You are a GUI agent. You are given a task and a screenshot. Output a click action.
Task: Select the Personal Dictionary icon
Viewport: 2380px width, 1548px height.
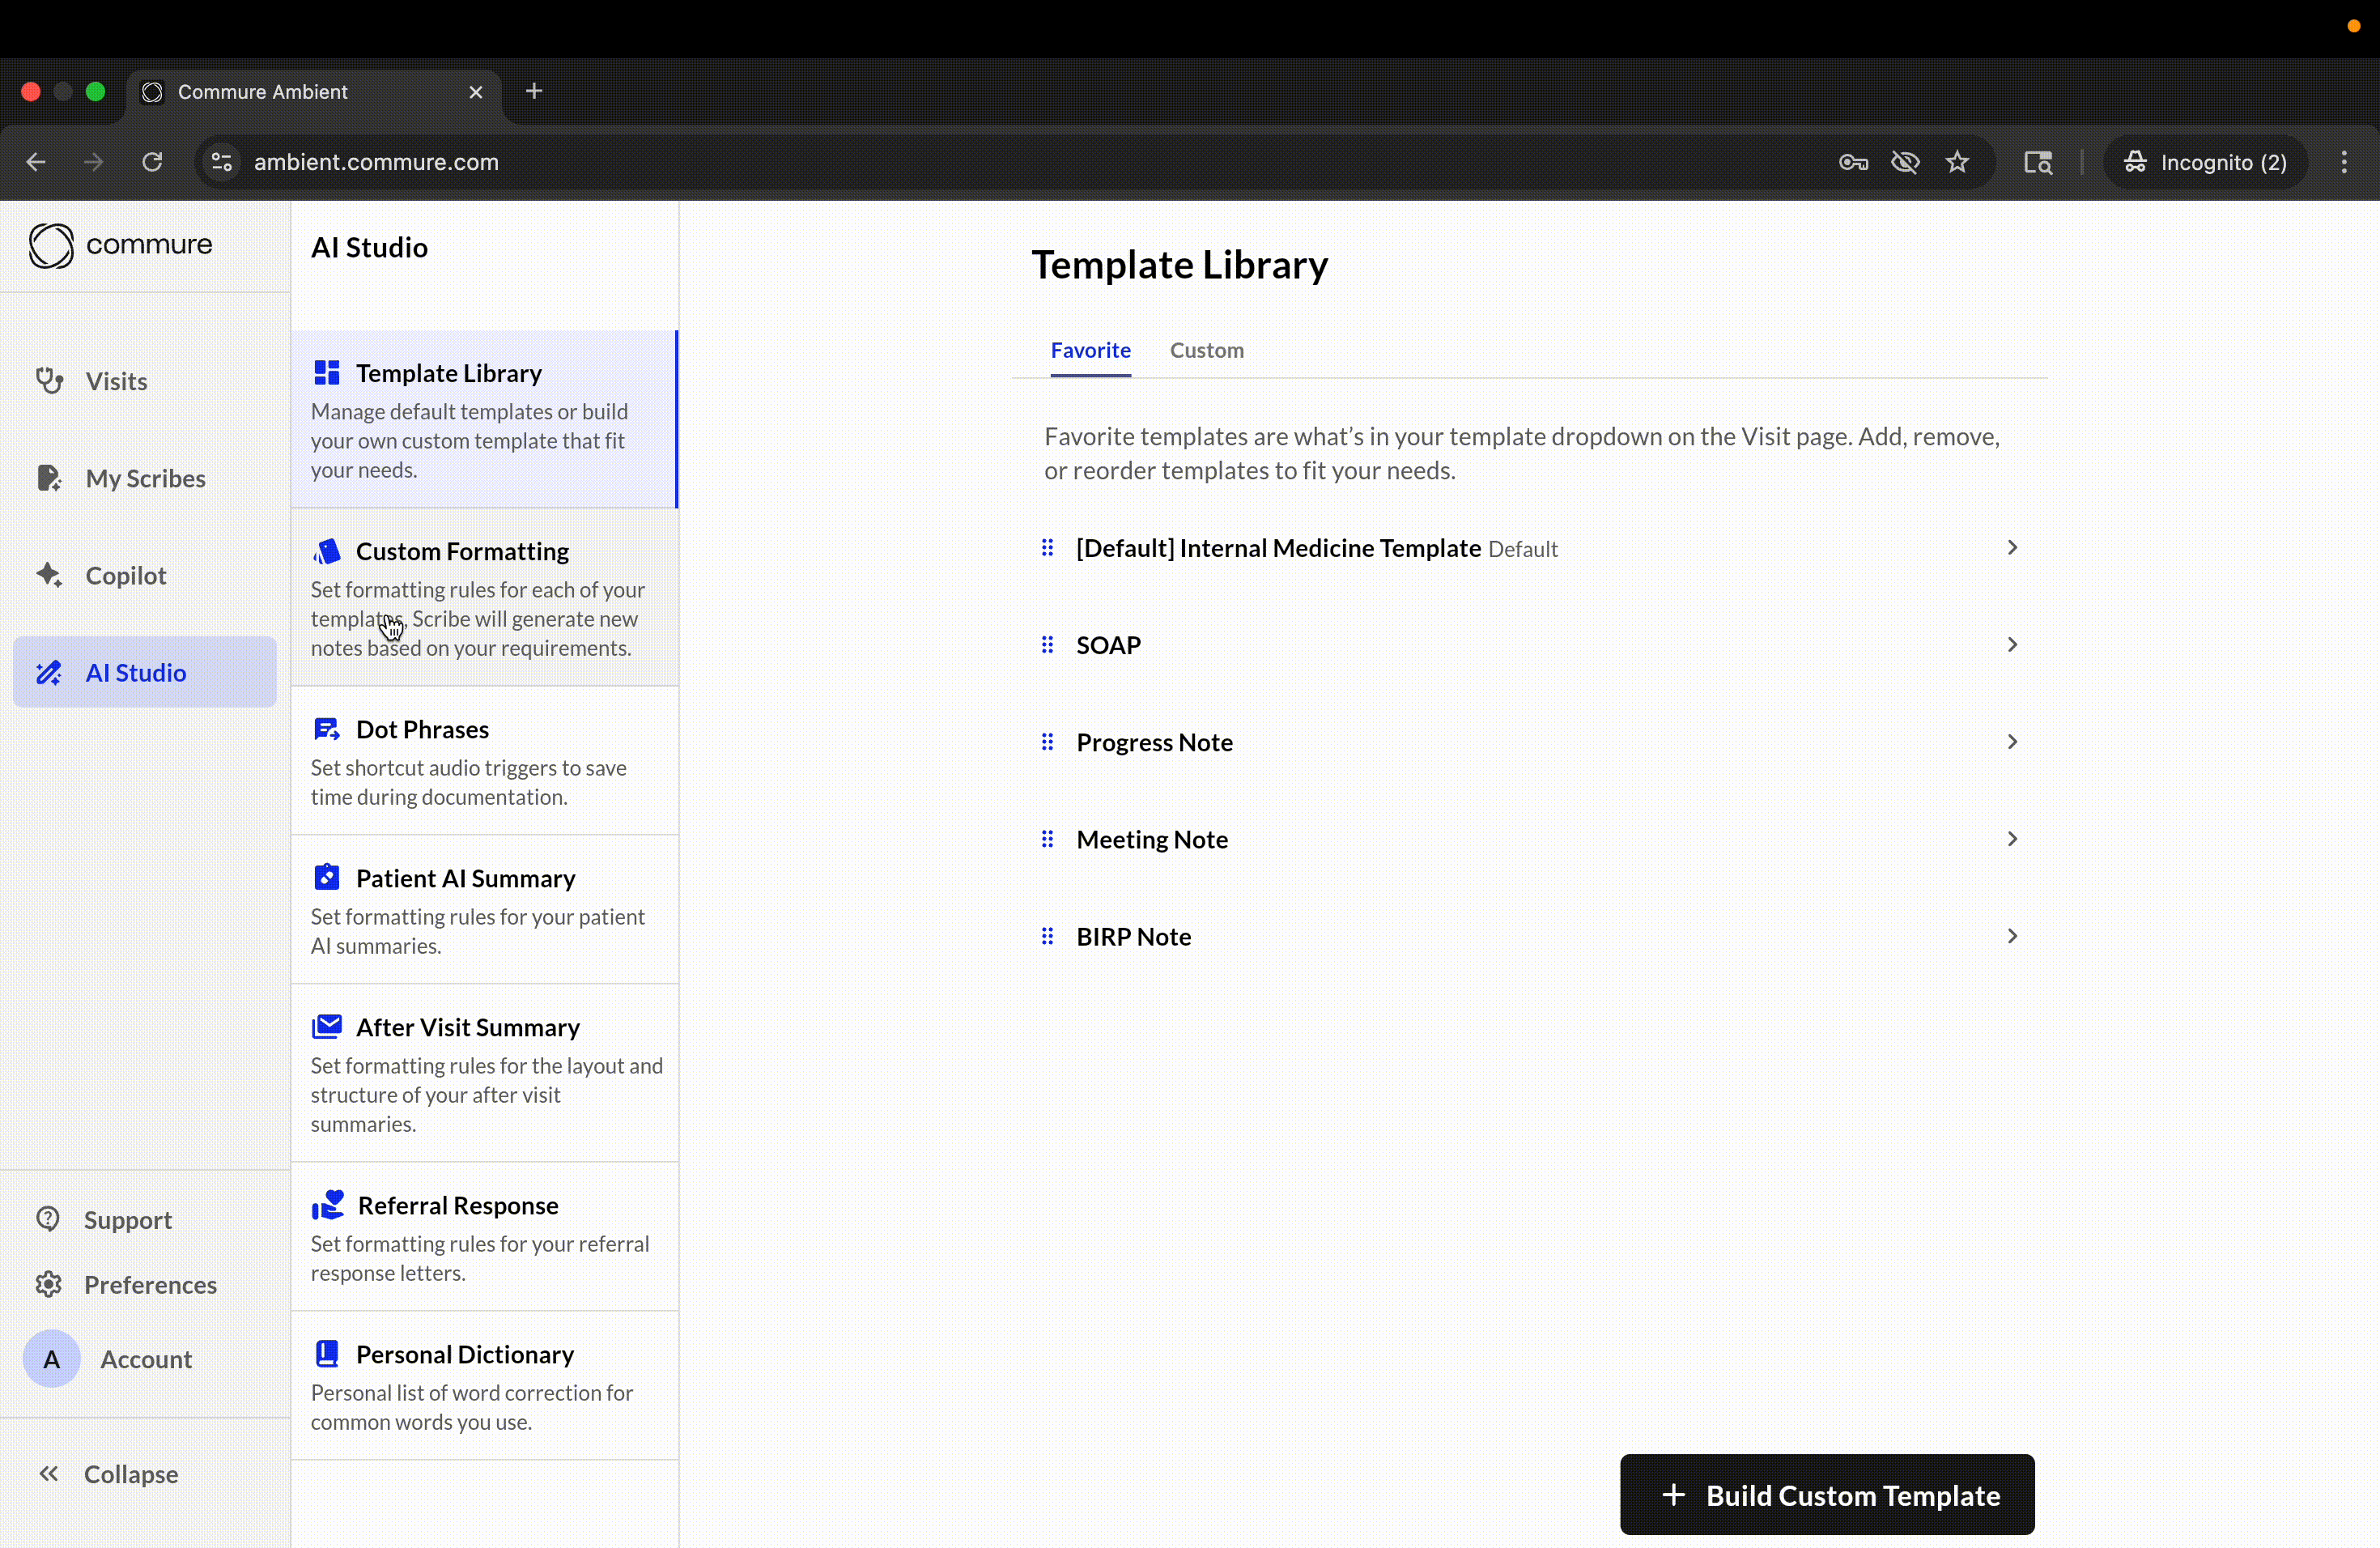328,1354
